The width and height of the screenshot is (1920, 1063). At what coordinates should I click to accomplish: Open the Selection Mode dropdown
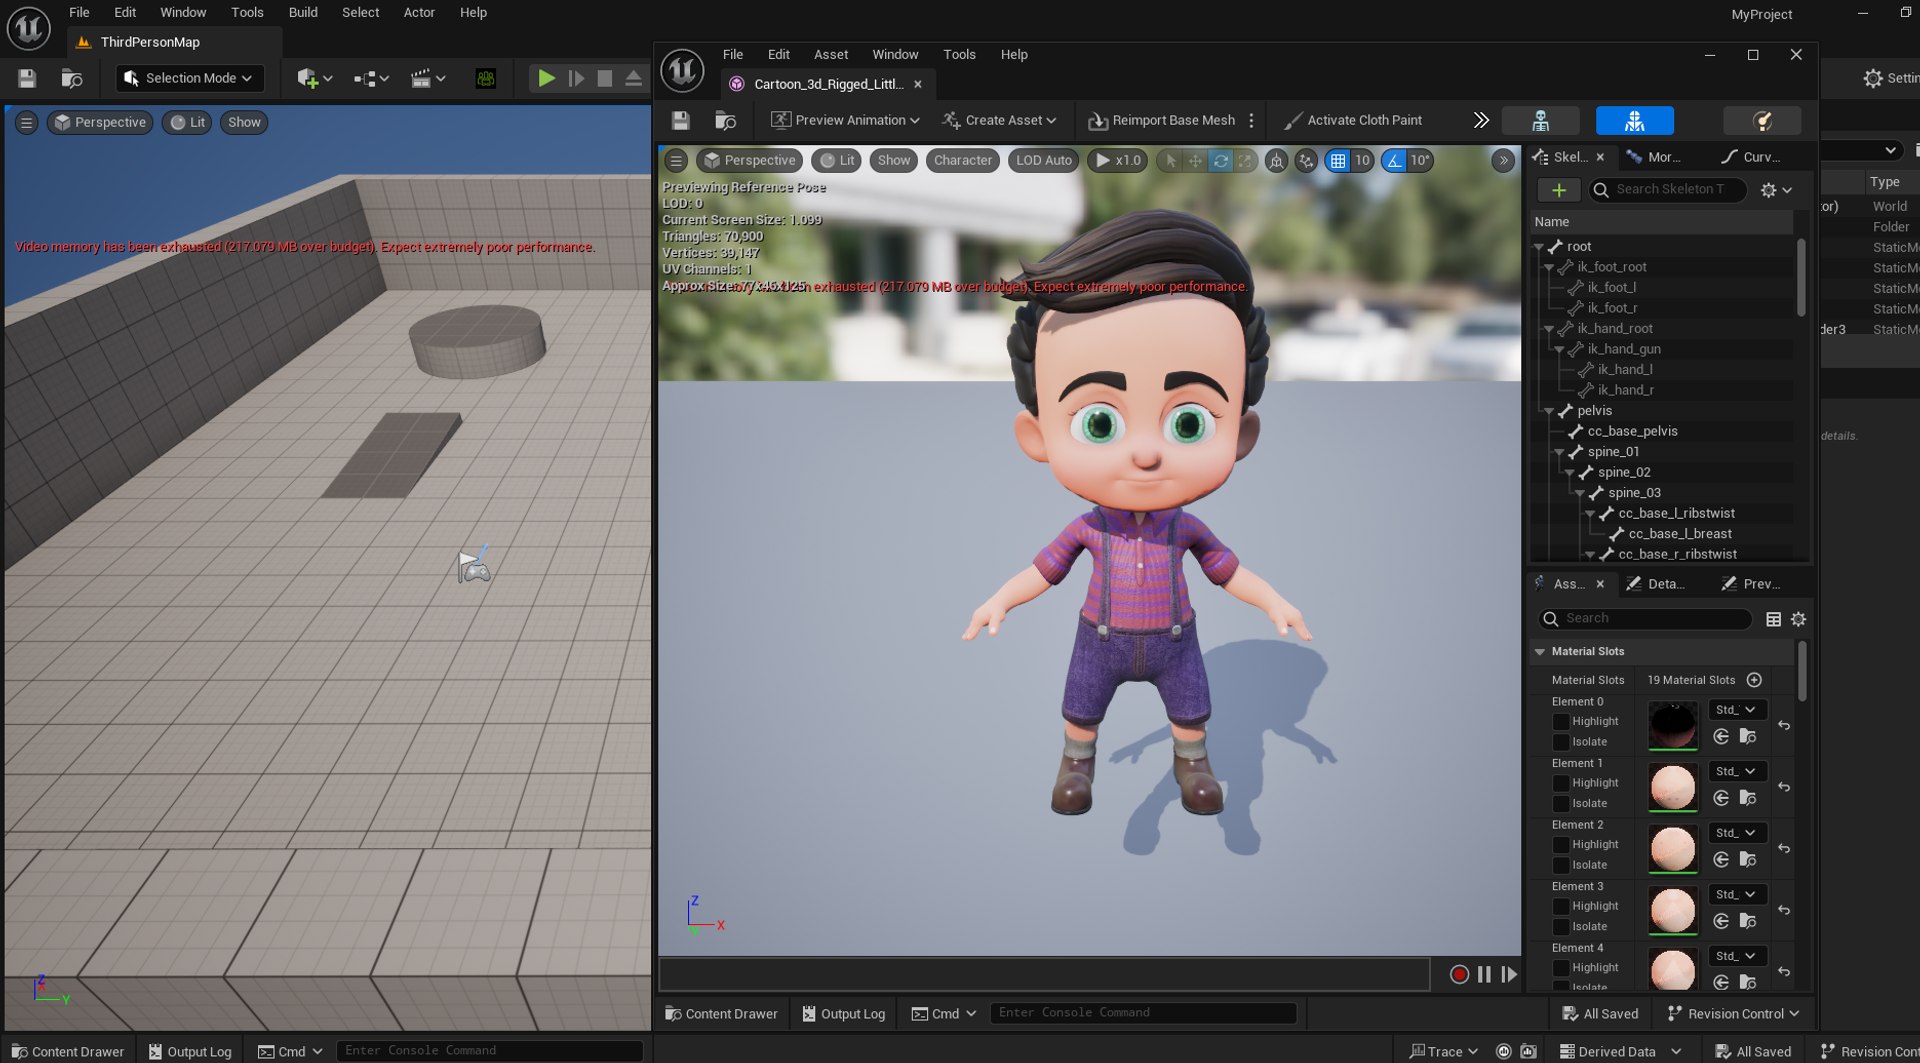(x=188, y=78)
